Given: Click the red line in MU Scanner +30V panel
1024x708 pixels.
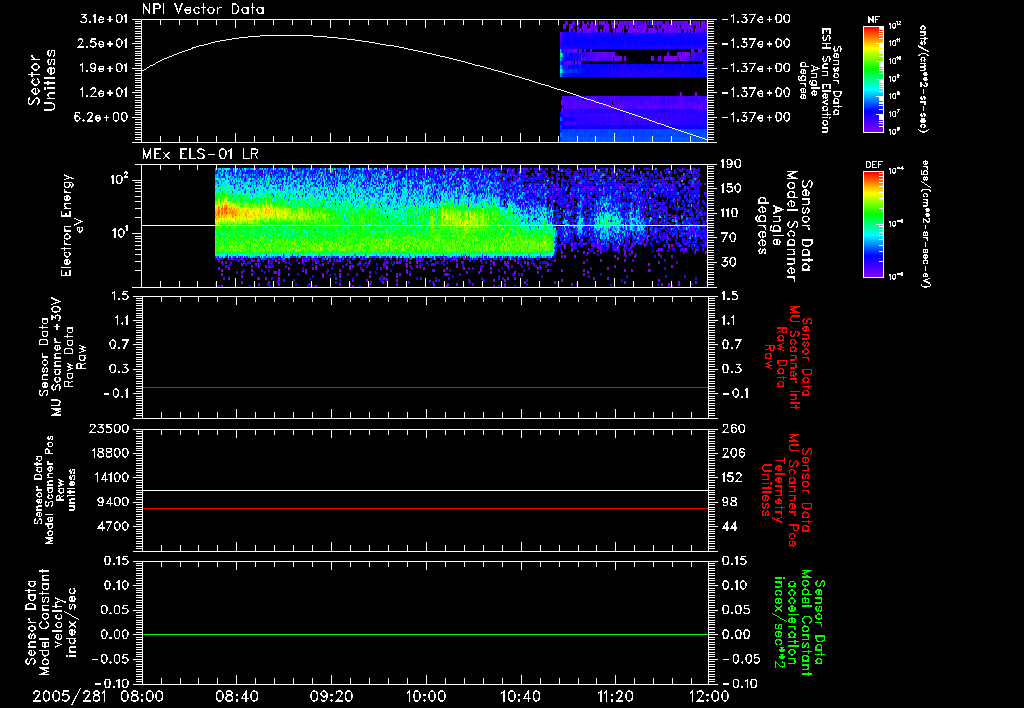Looking at the screenshot, I should pyautogui.click(x=425, y=387).
